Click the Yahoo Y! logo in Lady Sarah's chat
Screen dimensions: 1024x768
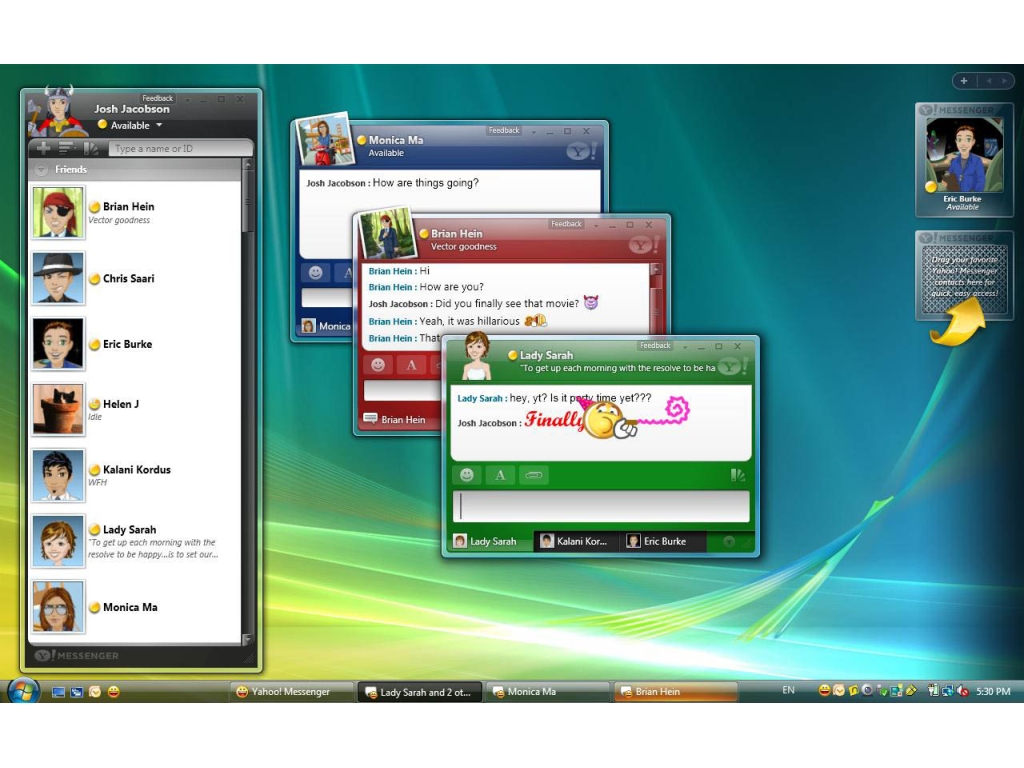tap(733, 367)
